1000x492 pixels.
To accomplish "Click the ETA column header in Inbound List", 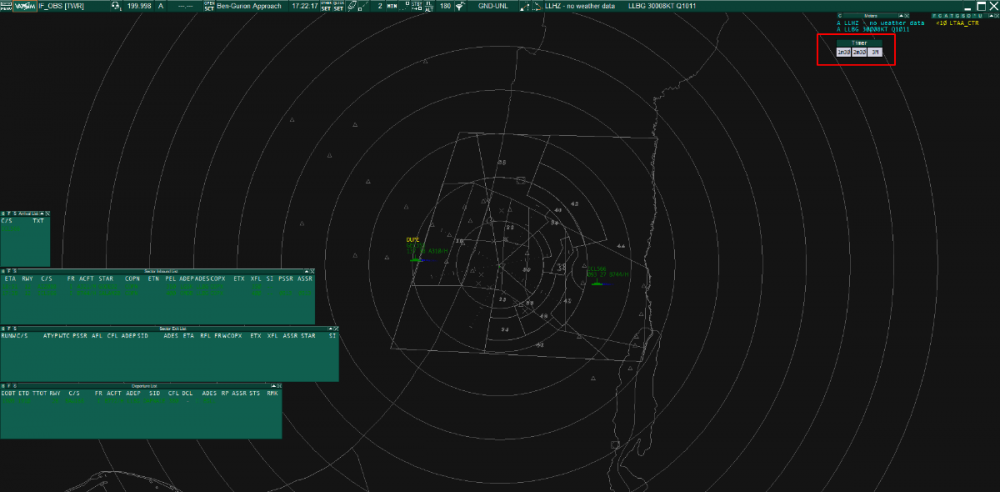I will (10, 278).
